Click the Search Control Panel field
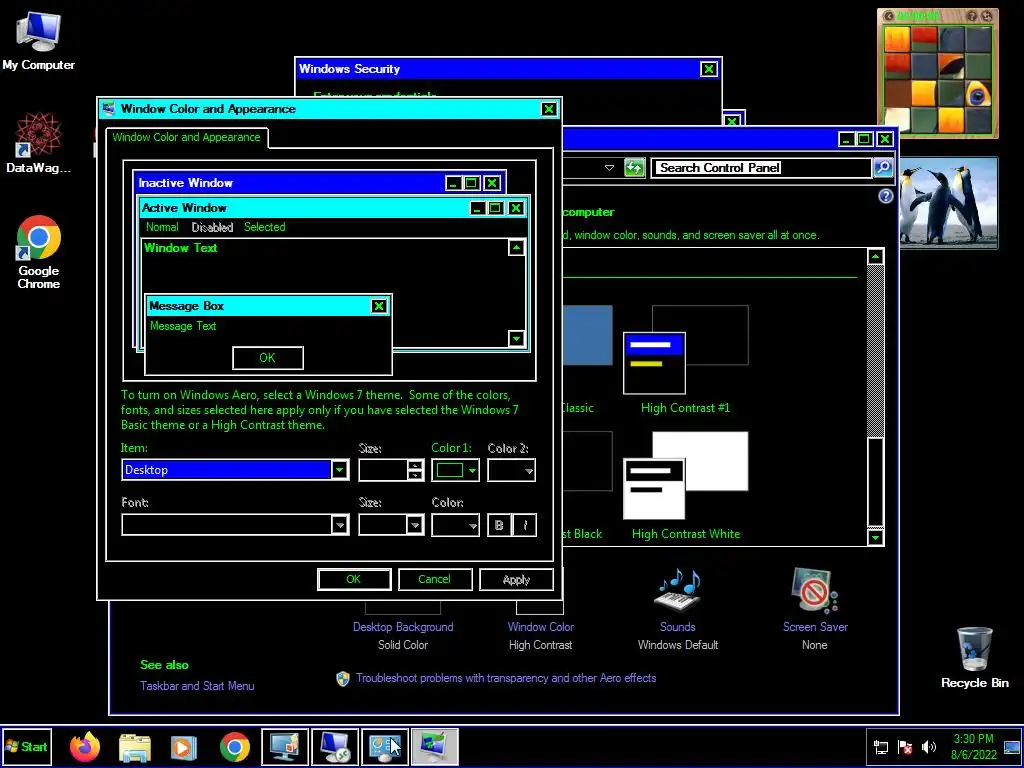The height and width of the screenshot is (768, 1024). coord(763,168)
